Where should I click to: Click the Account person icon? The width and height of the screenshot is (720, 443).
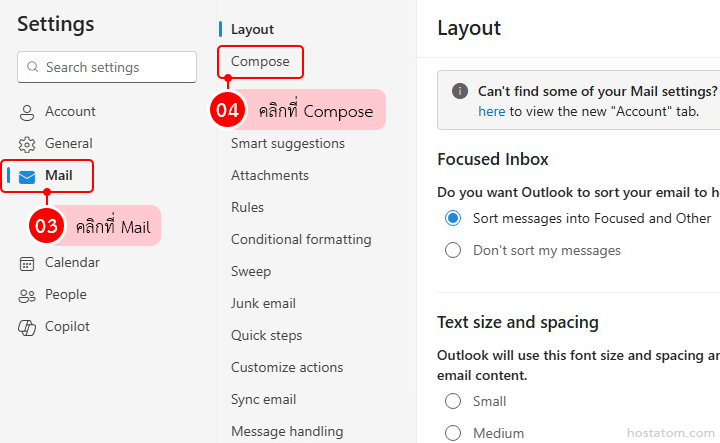pos(27,112)
